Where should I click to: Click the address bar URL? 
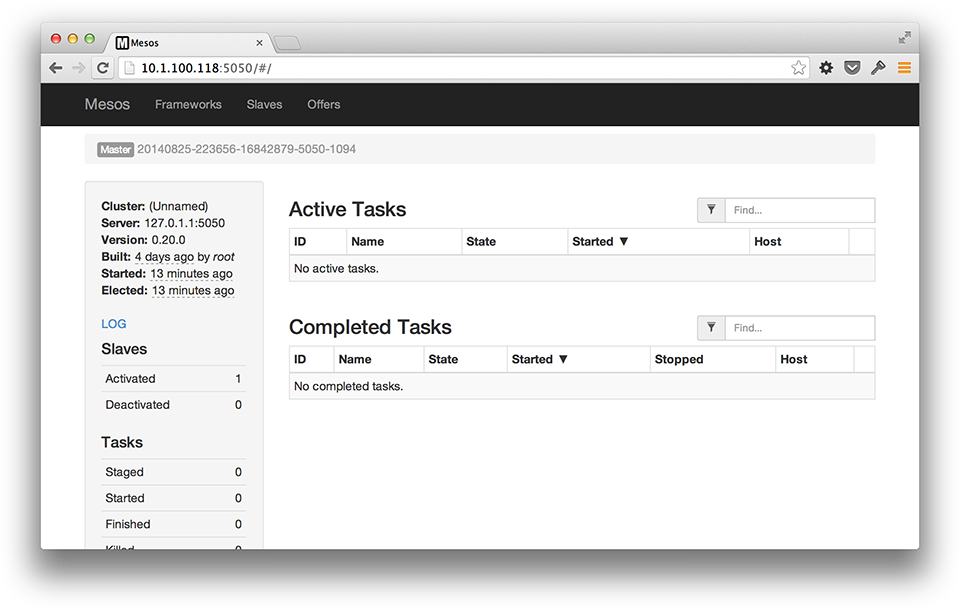coord(206,68)
